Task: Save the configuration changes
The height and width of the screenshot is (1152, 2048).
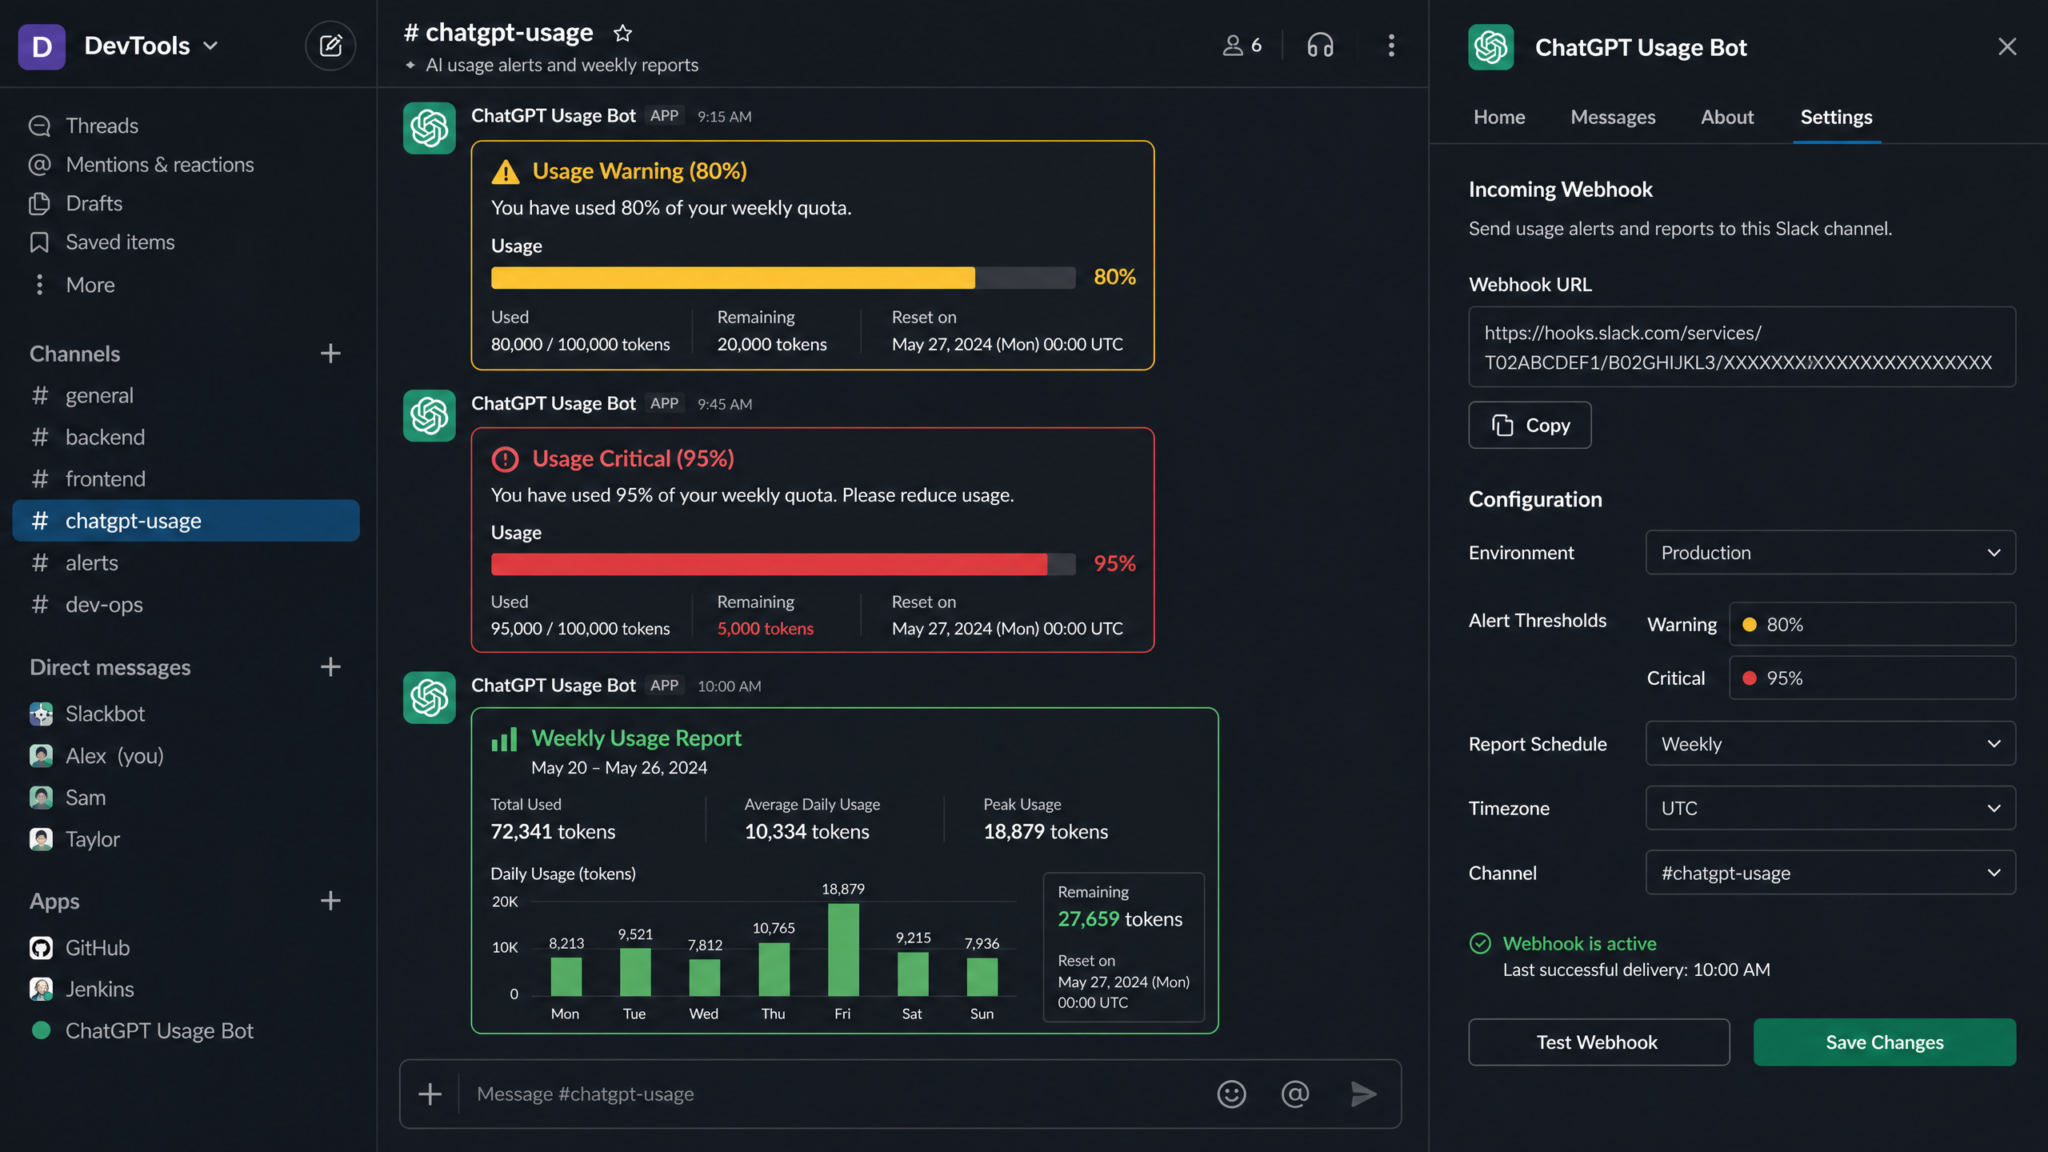Action: pyautogui.click(x=1884, y=1042)
